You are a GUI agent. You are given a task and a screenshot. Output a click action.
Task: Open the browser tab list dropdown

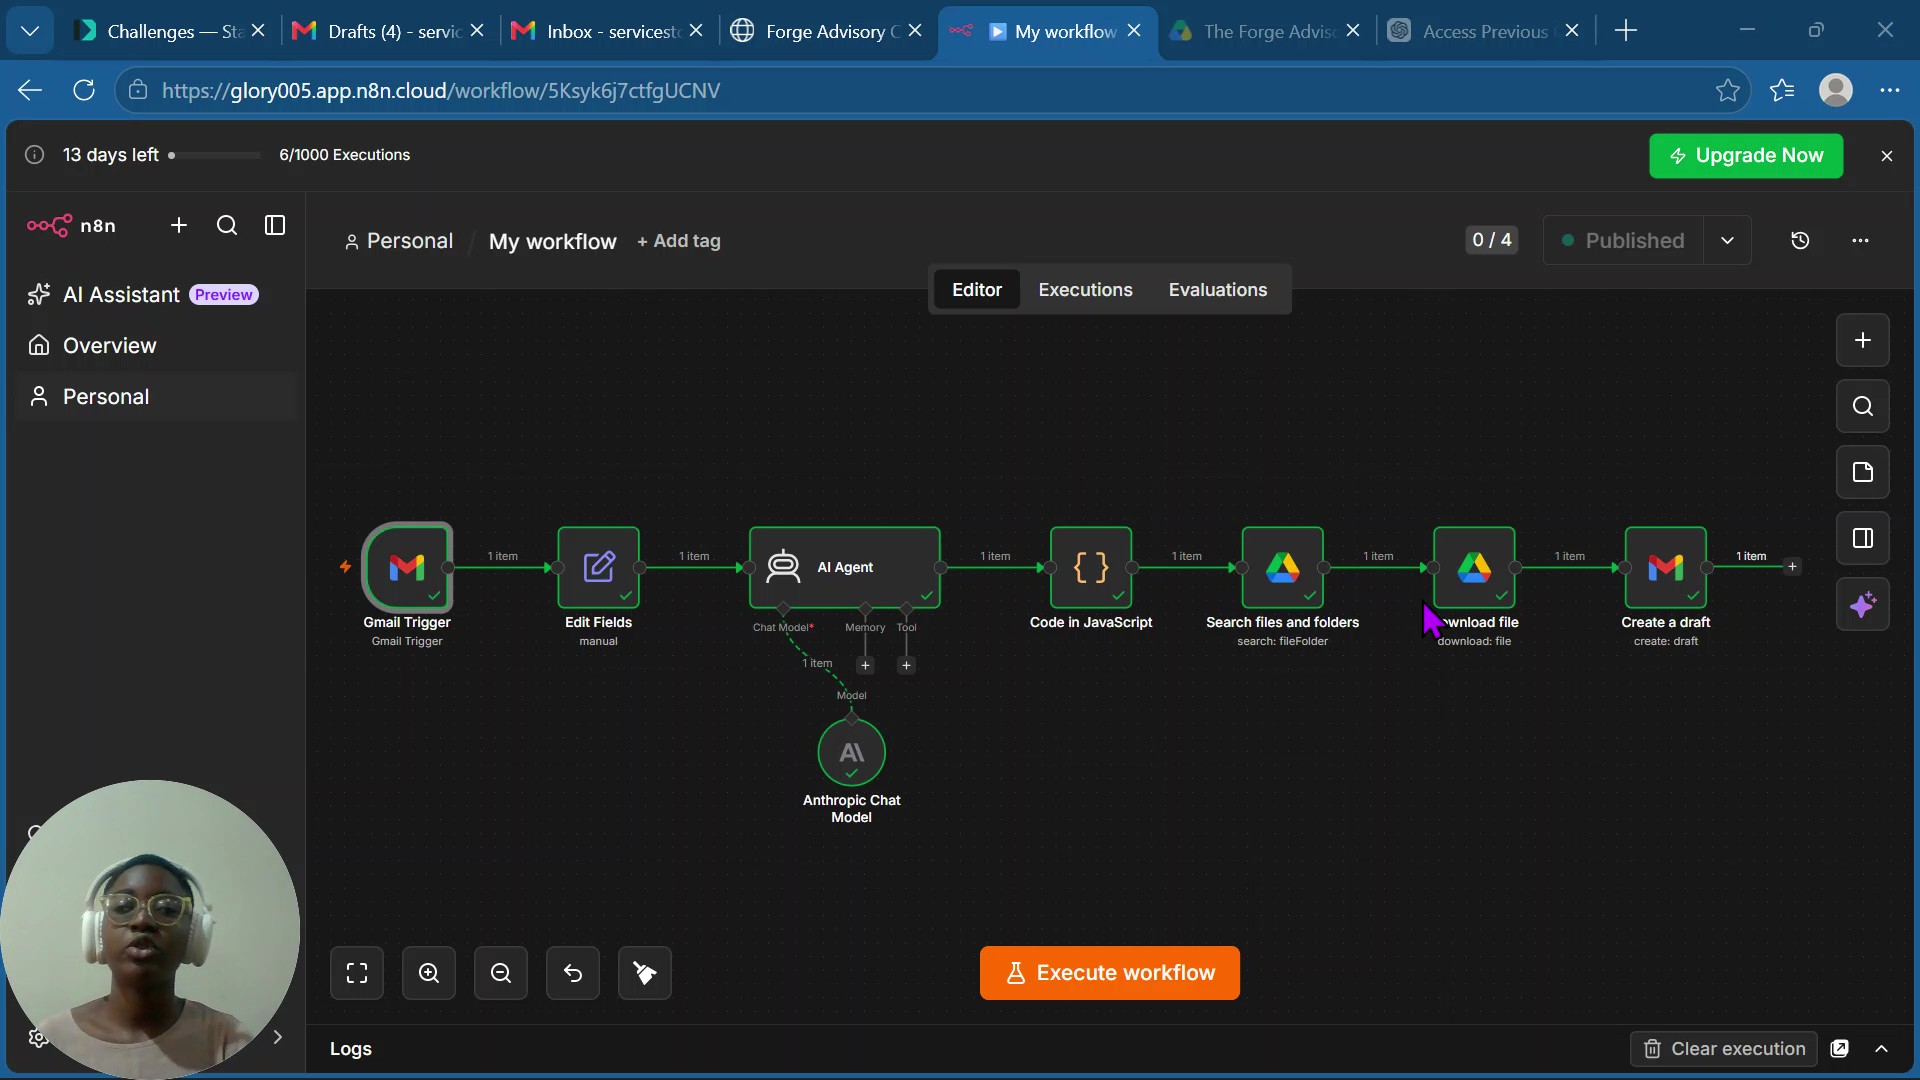[30, 31]
